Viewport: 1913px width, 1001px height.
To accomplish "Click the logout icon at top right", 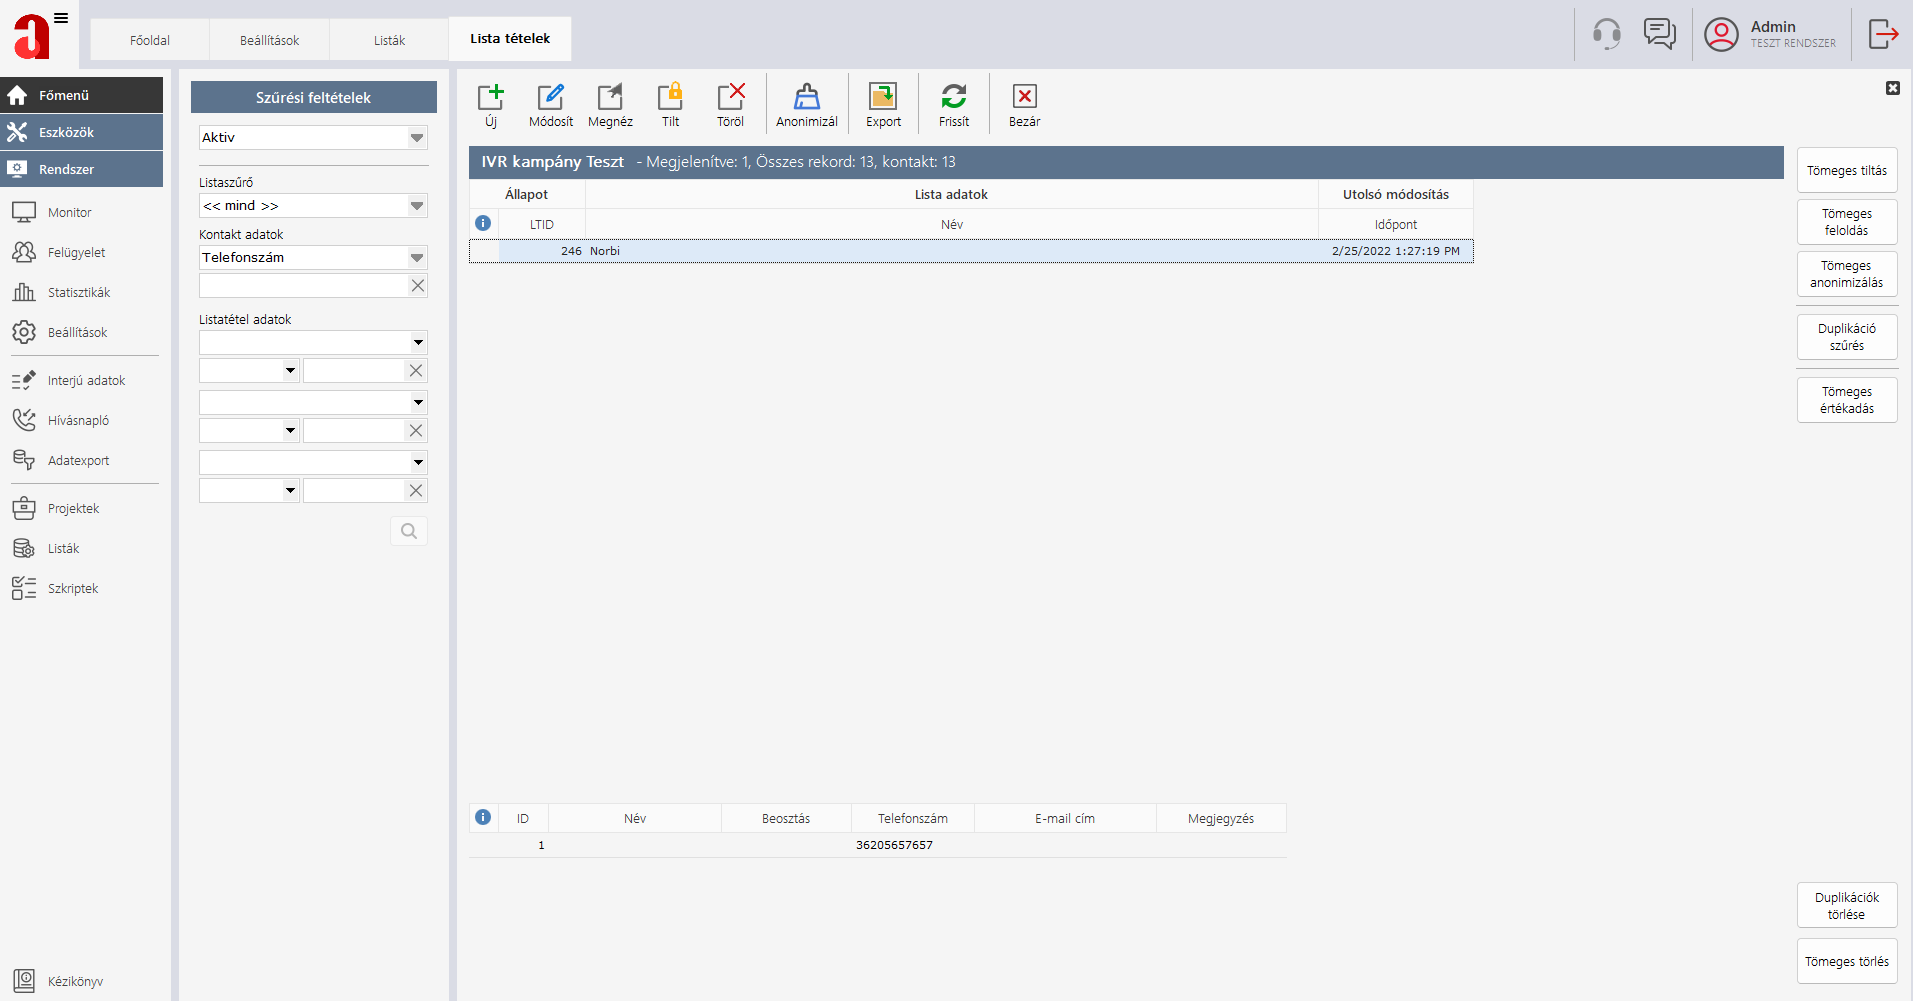I will click(x=1883, y=34).
